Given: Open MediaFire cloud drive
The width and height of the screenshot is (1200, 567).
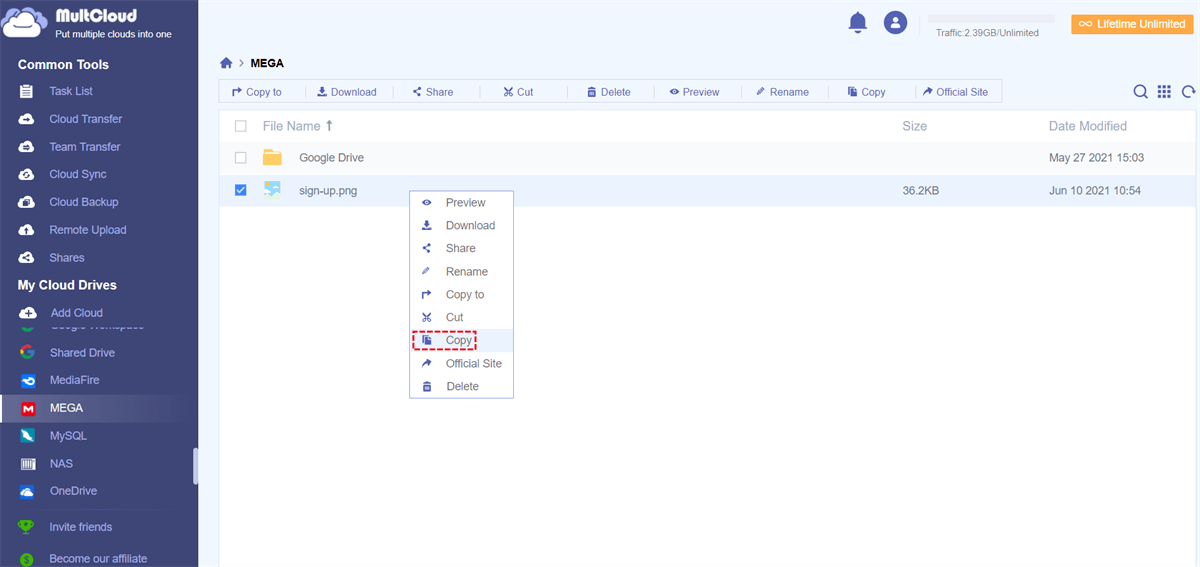Looking at the screenshot, I should coord(74,380).
